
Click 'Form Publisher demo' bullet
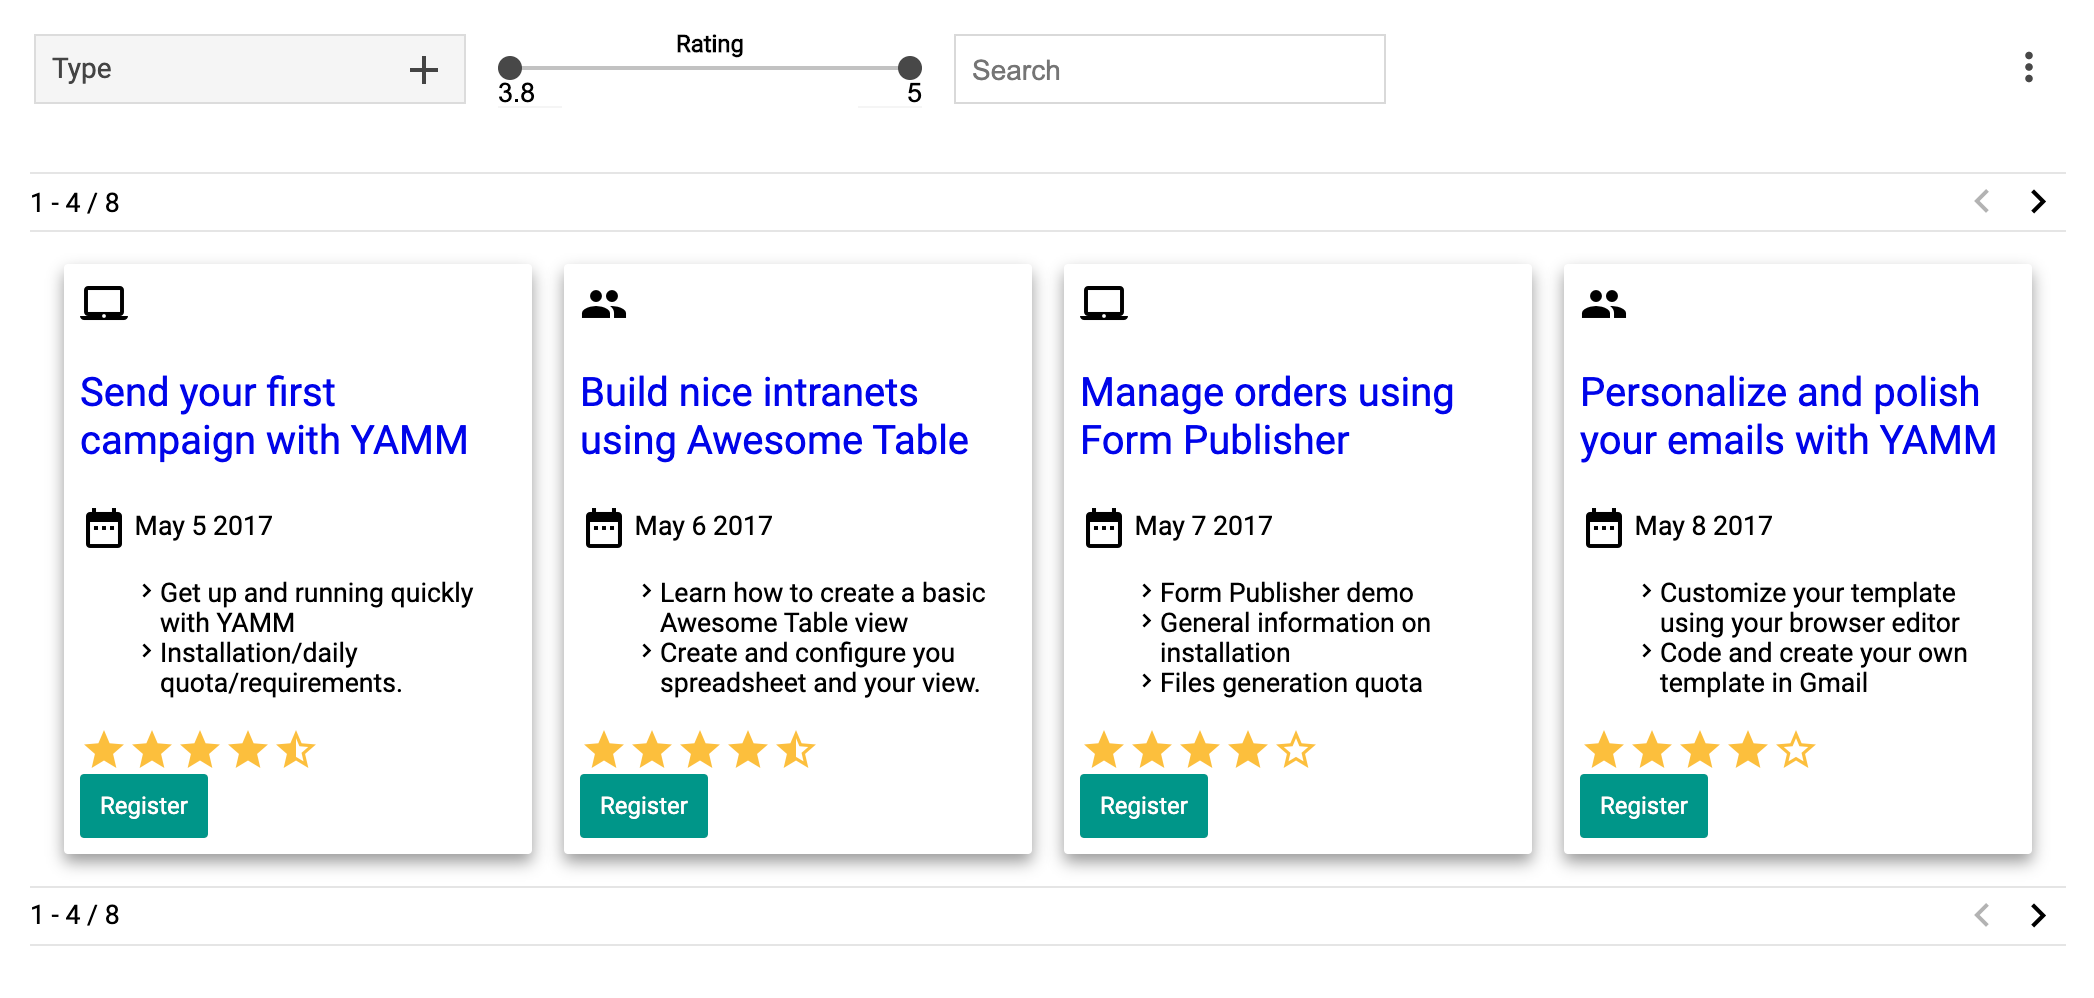coord(1286,593)
